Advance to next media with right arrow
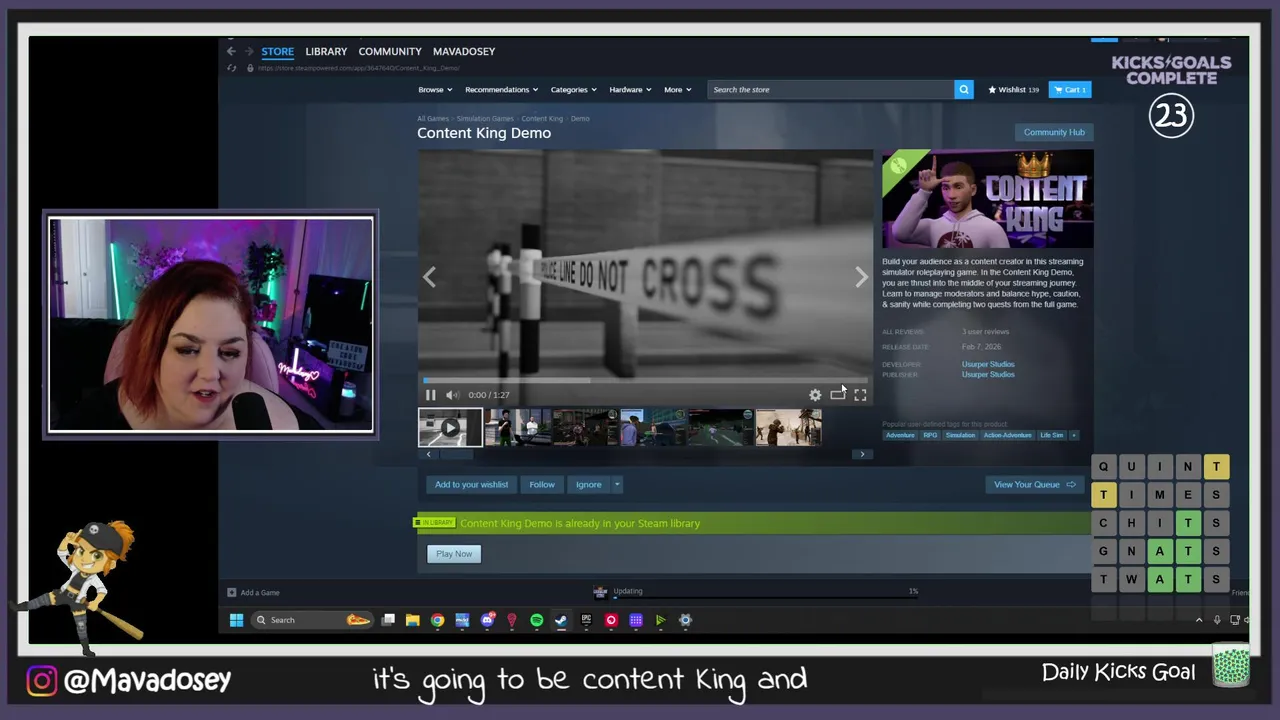Screen dimensions: 1280x720 click(861, 277)
